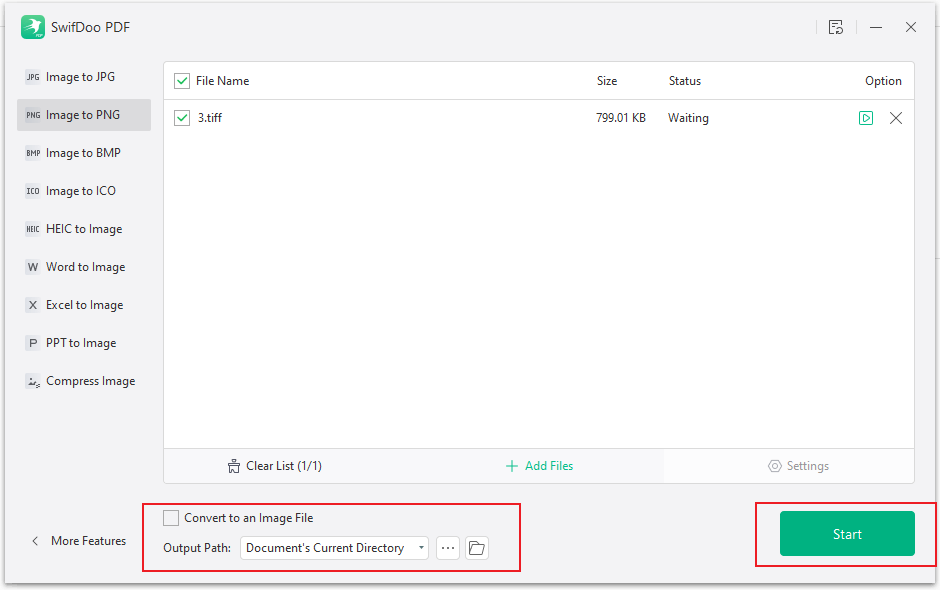Add files to the conversion list
Screen dimensions: 940x590
(539, 465)
